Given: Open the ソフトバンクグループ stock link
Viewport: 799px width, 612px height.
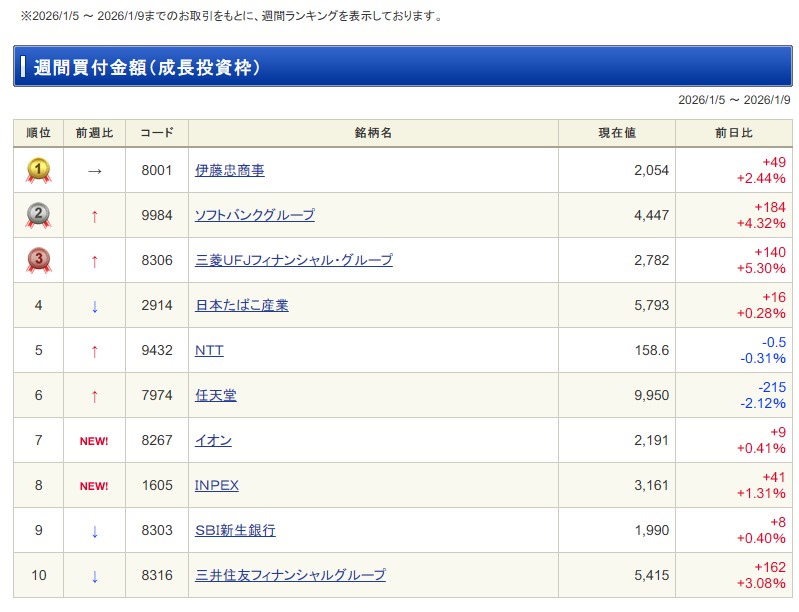Looking at the screenshot, I should click(254, 215).
